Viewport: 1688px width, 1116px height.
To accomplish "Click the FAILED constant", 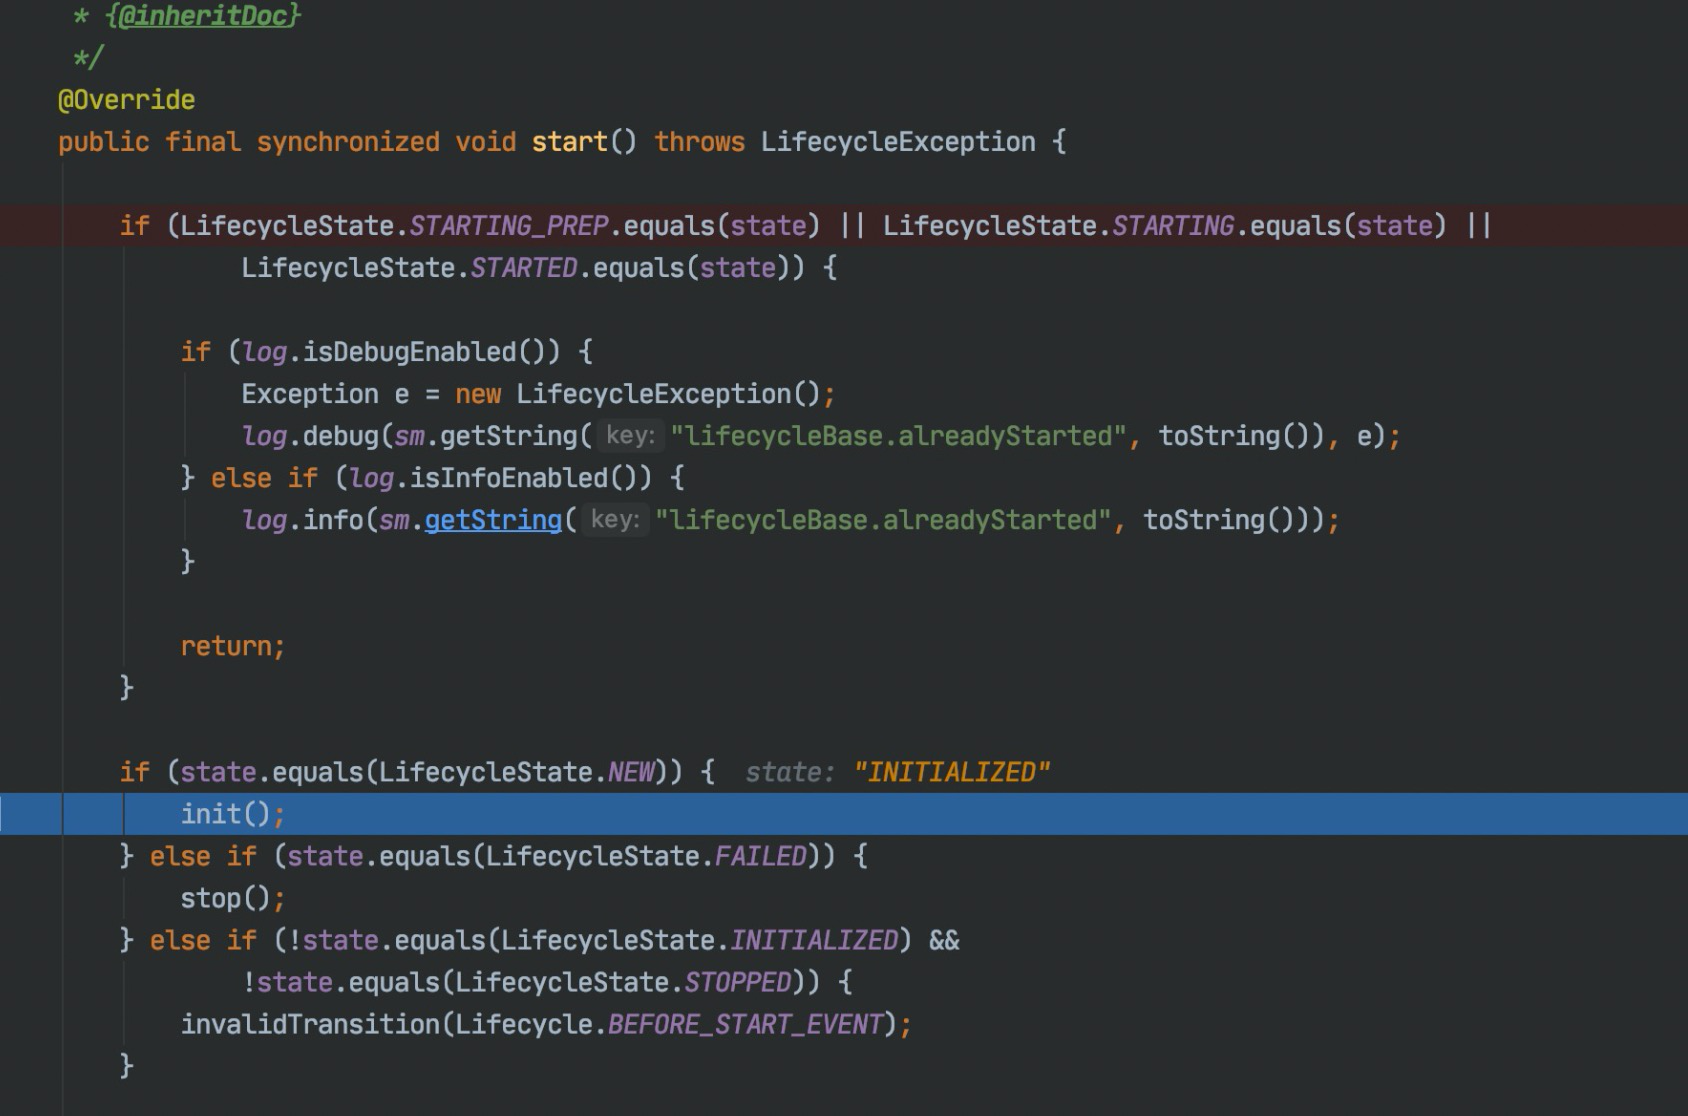I will 760,856.
